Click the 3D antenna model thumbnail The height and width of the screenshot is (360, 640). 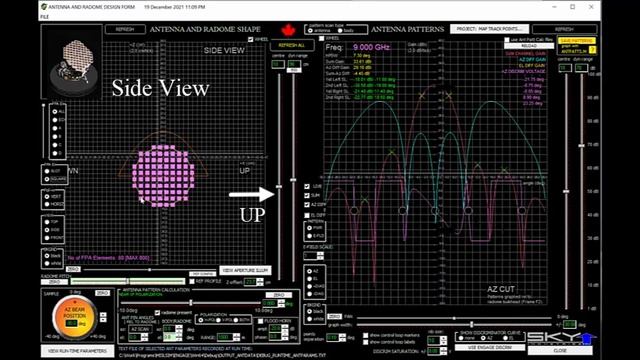point(71,61)
